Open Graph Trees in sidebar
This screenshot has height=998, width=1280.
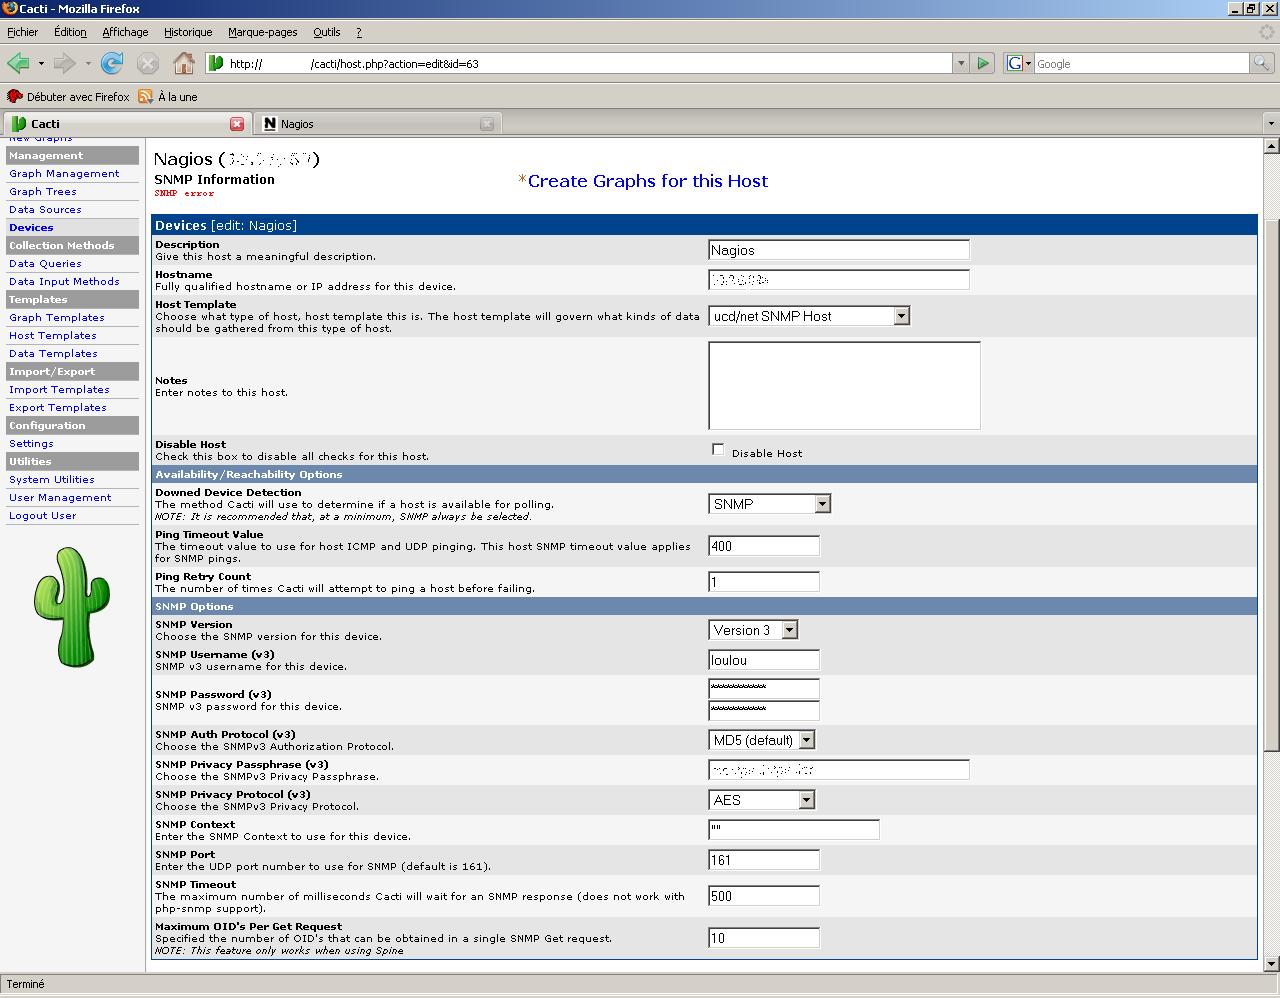coord(43,192)
